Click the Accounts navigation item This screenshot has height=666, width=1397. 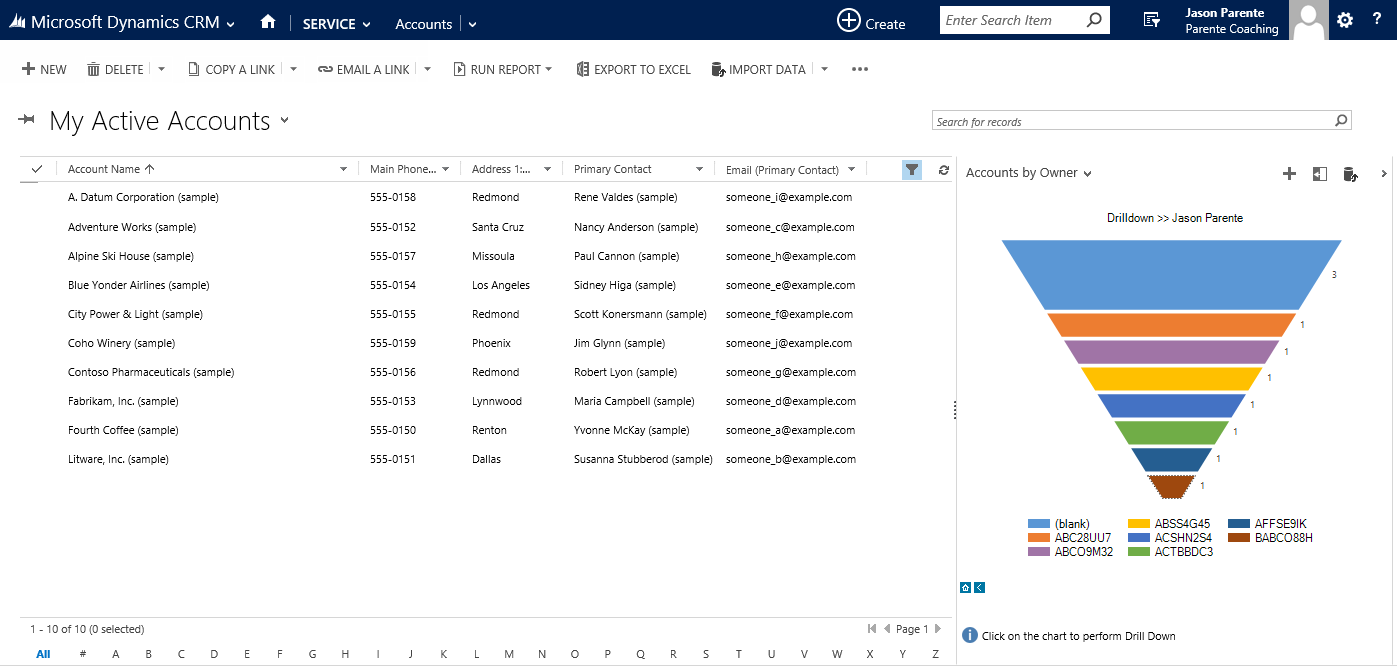(424, 23)
